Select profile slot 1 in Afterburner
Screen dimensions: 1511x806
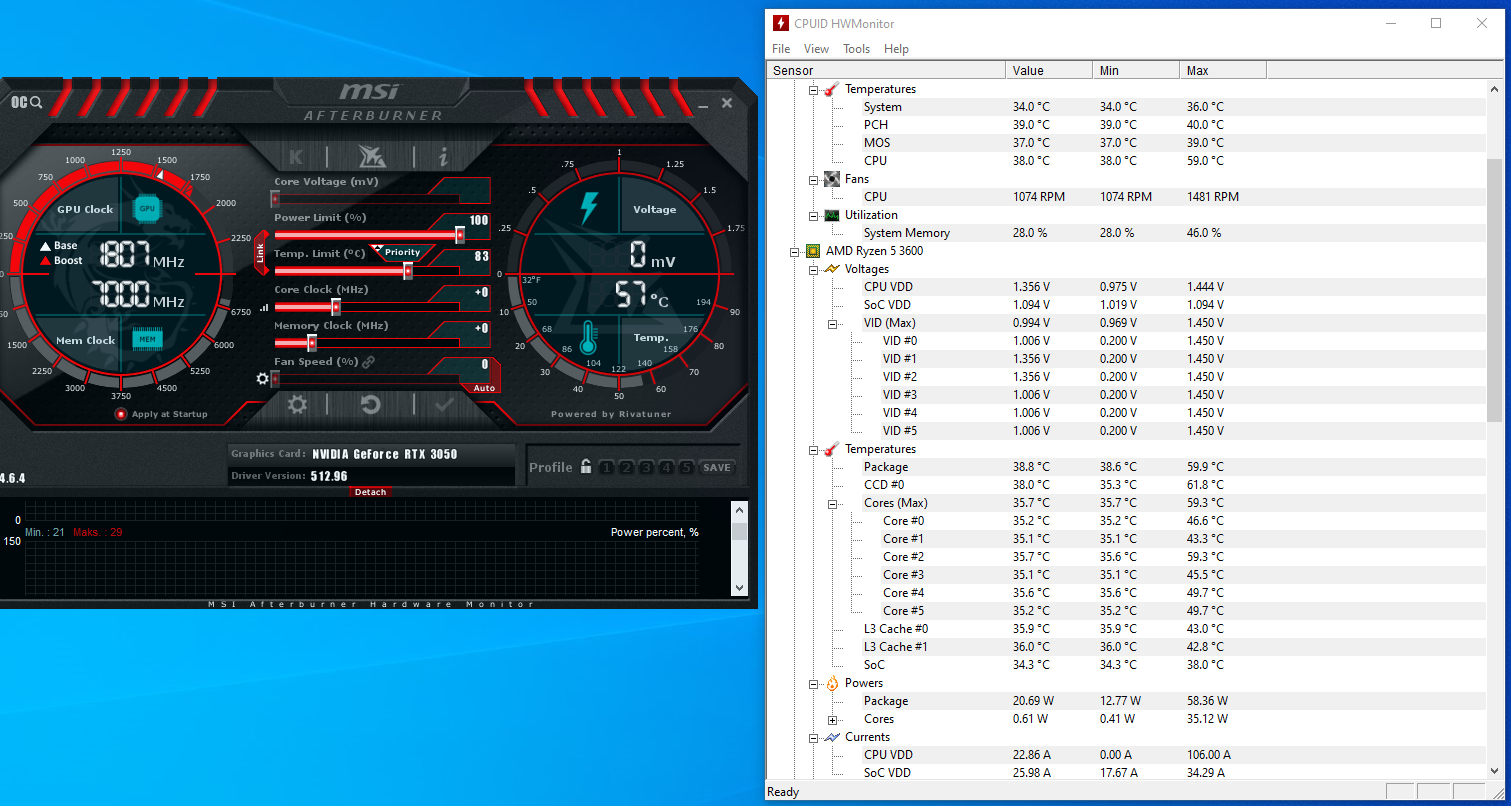[606, 467]
